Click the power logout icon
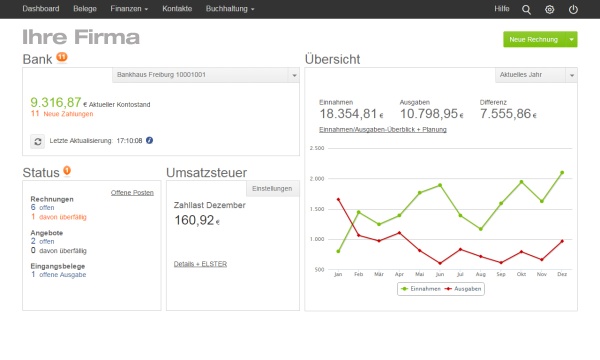Screen dimensions: 600x360 pos(573,10)
